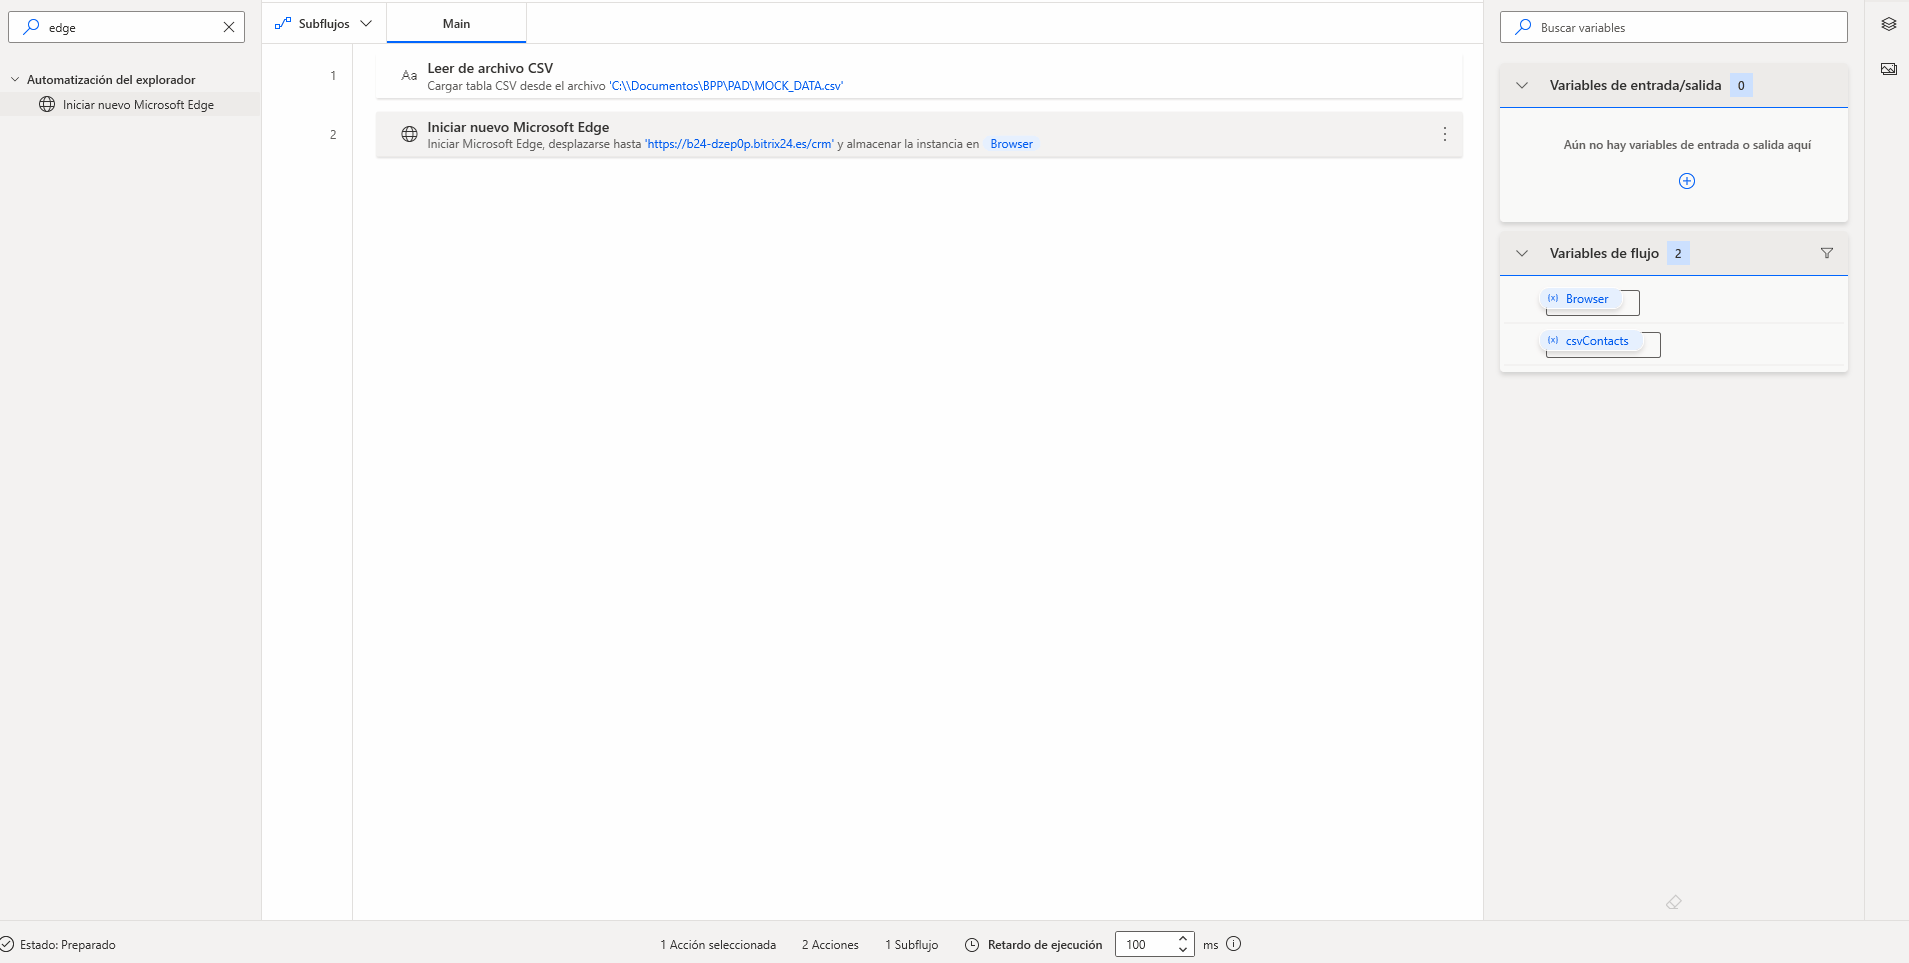Screen dimensions: 1909x963
Task: Click the clock icon next to Retardo de ejecución
Action: [x=972, y=944]
